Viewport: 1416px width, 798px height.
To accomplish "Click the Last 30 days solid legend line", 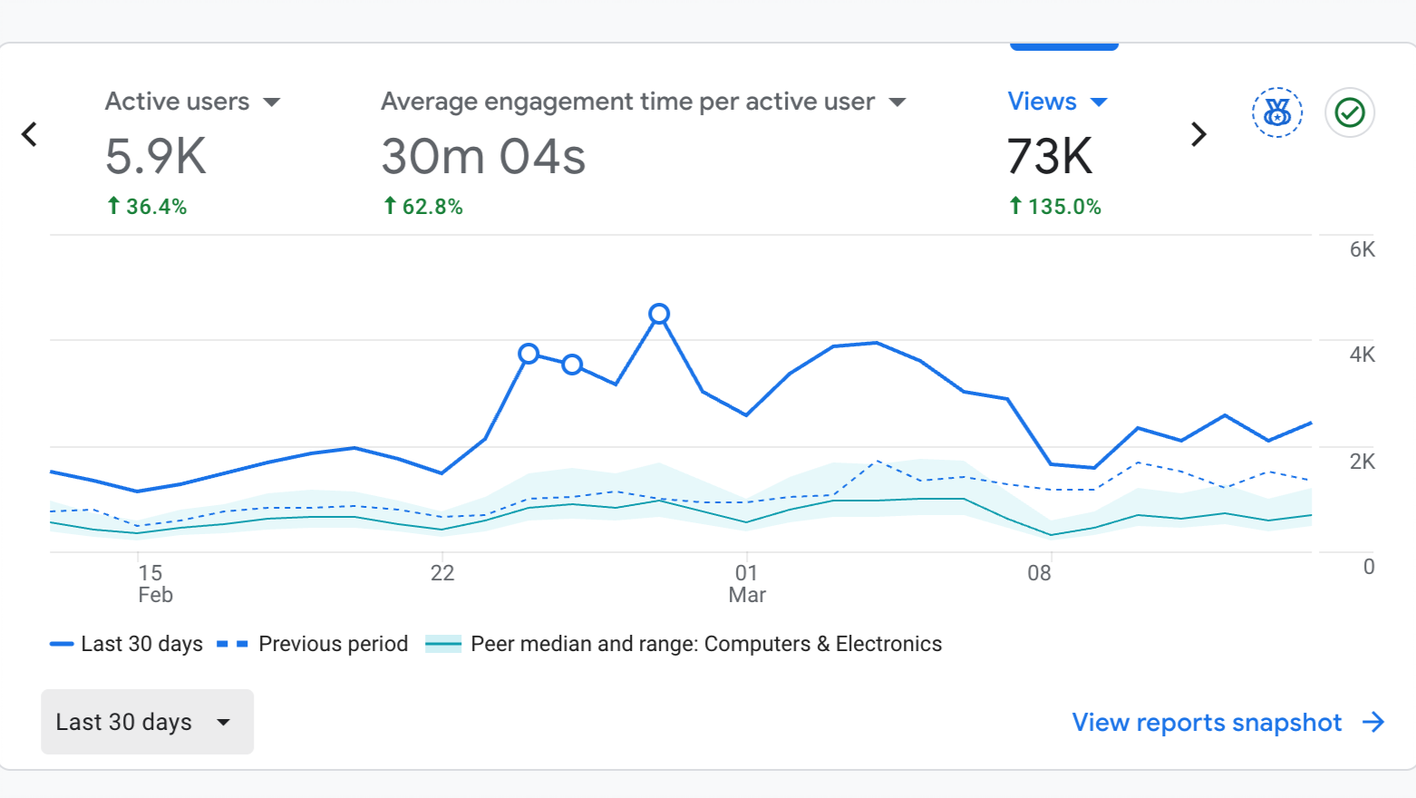I will [x=62, y=644].
